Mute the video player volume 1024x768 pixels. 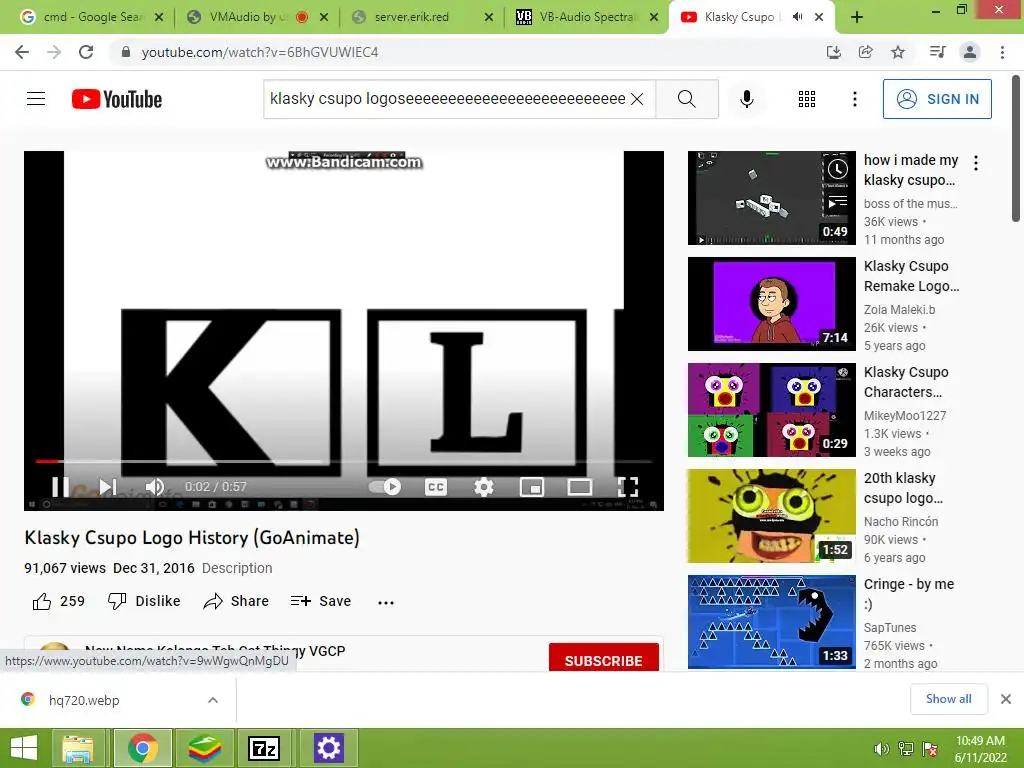point(155,487)
